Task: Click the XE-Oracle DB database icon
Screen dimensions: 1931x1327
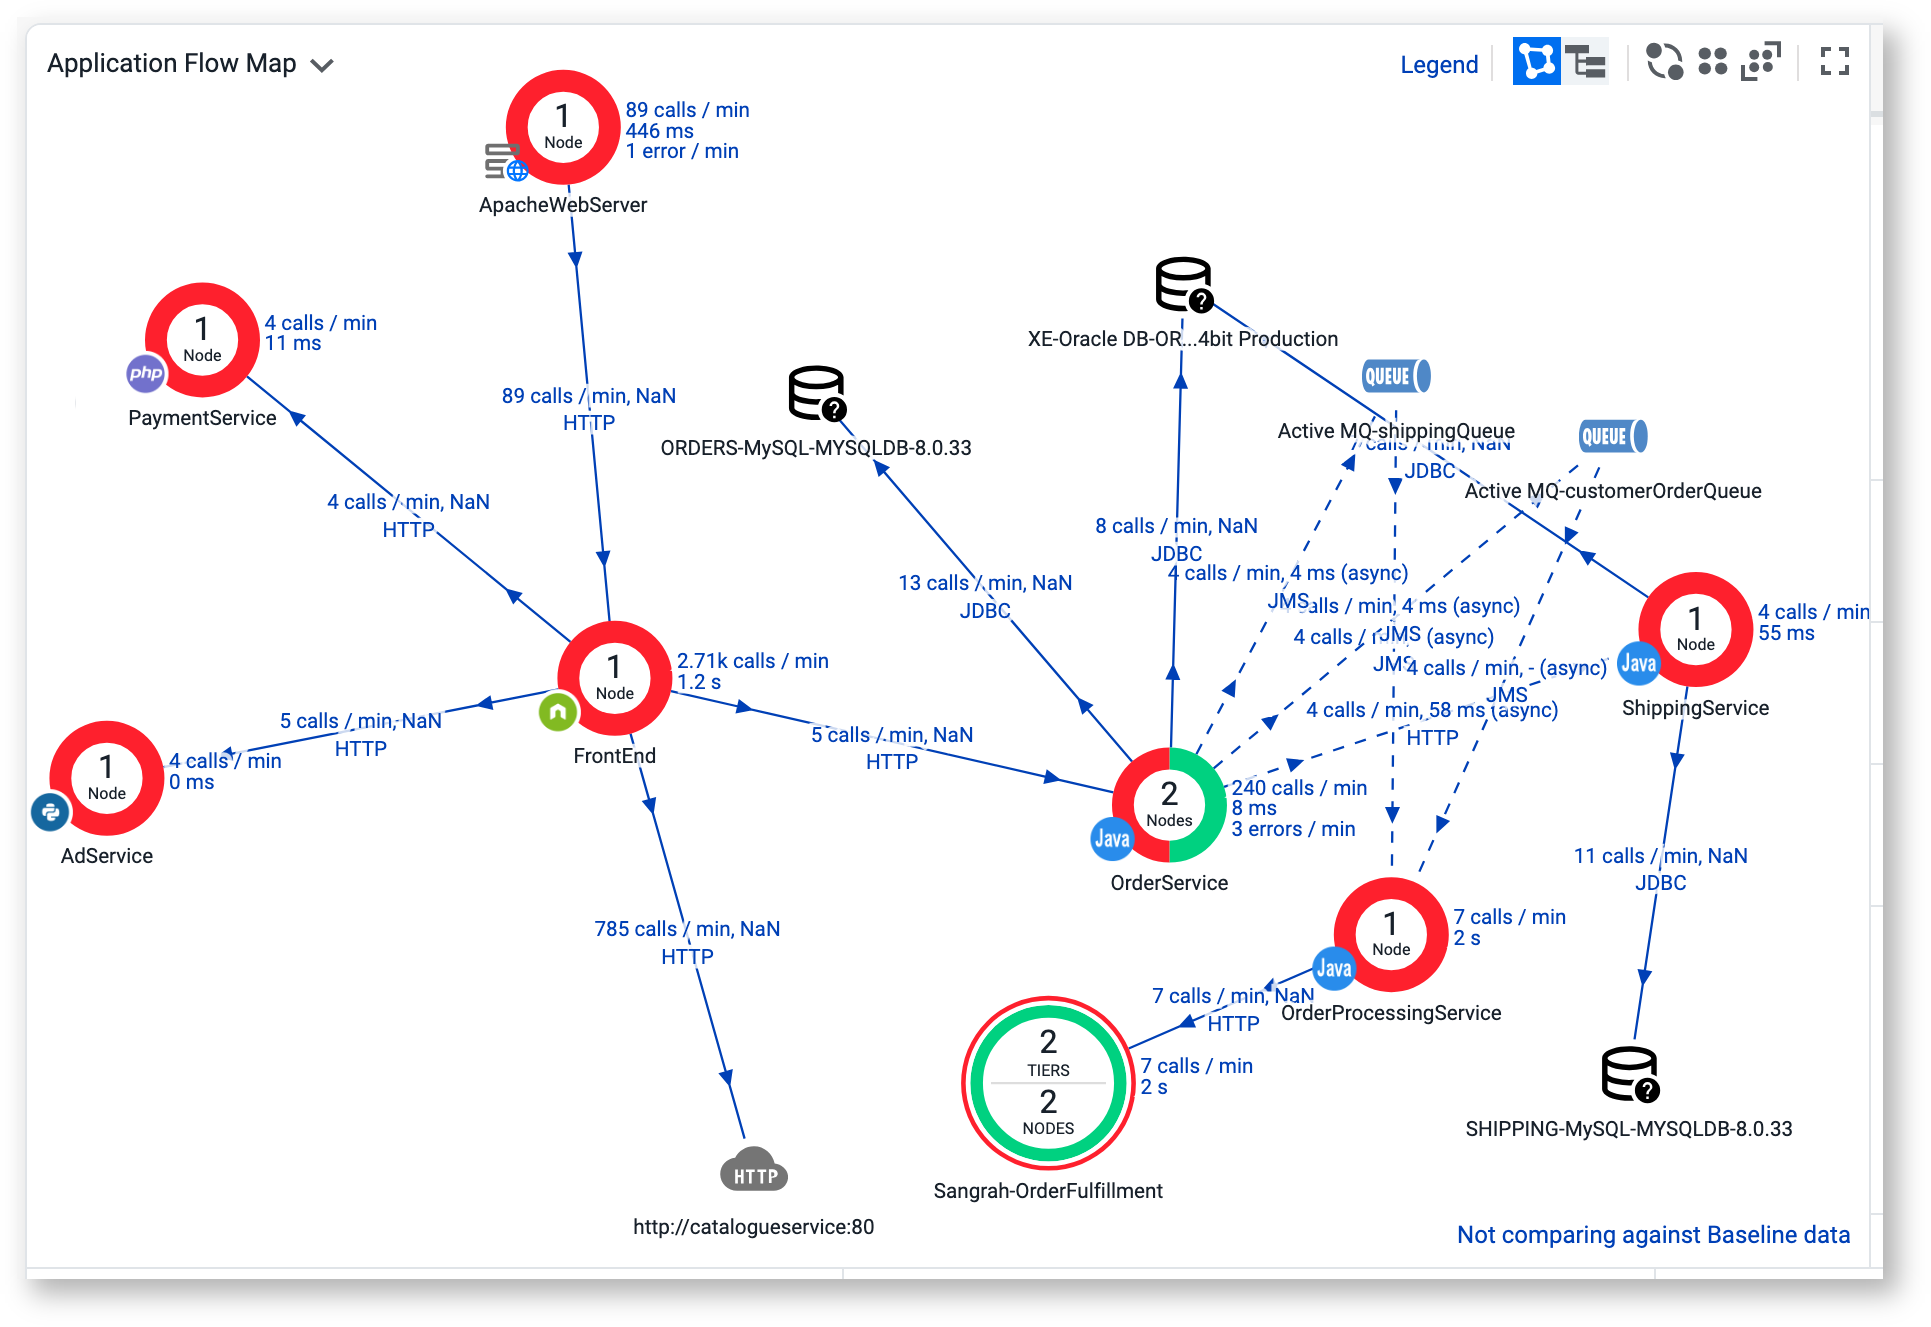Action: coord(1184,285)
